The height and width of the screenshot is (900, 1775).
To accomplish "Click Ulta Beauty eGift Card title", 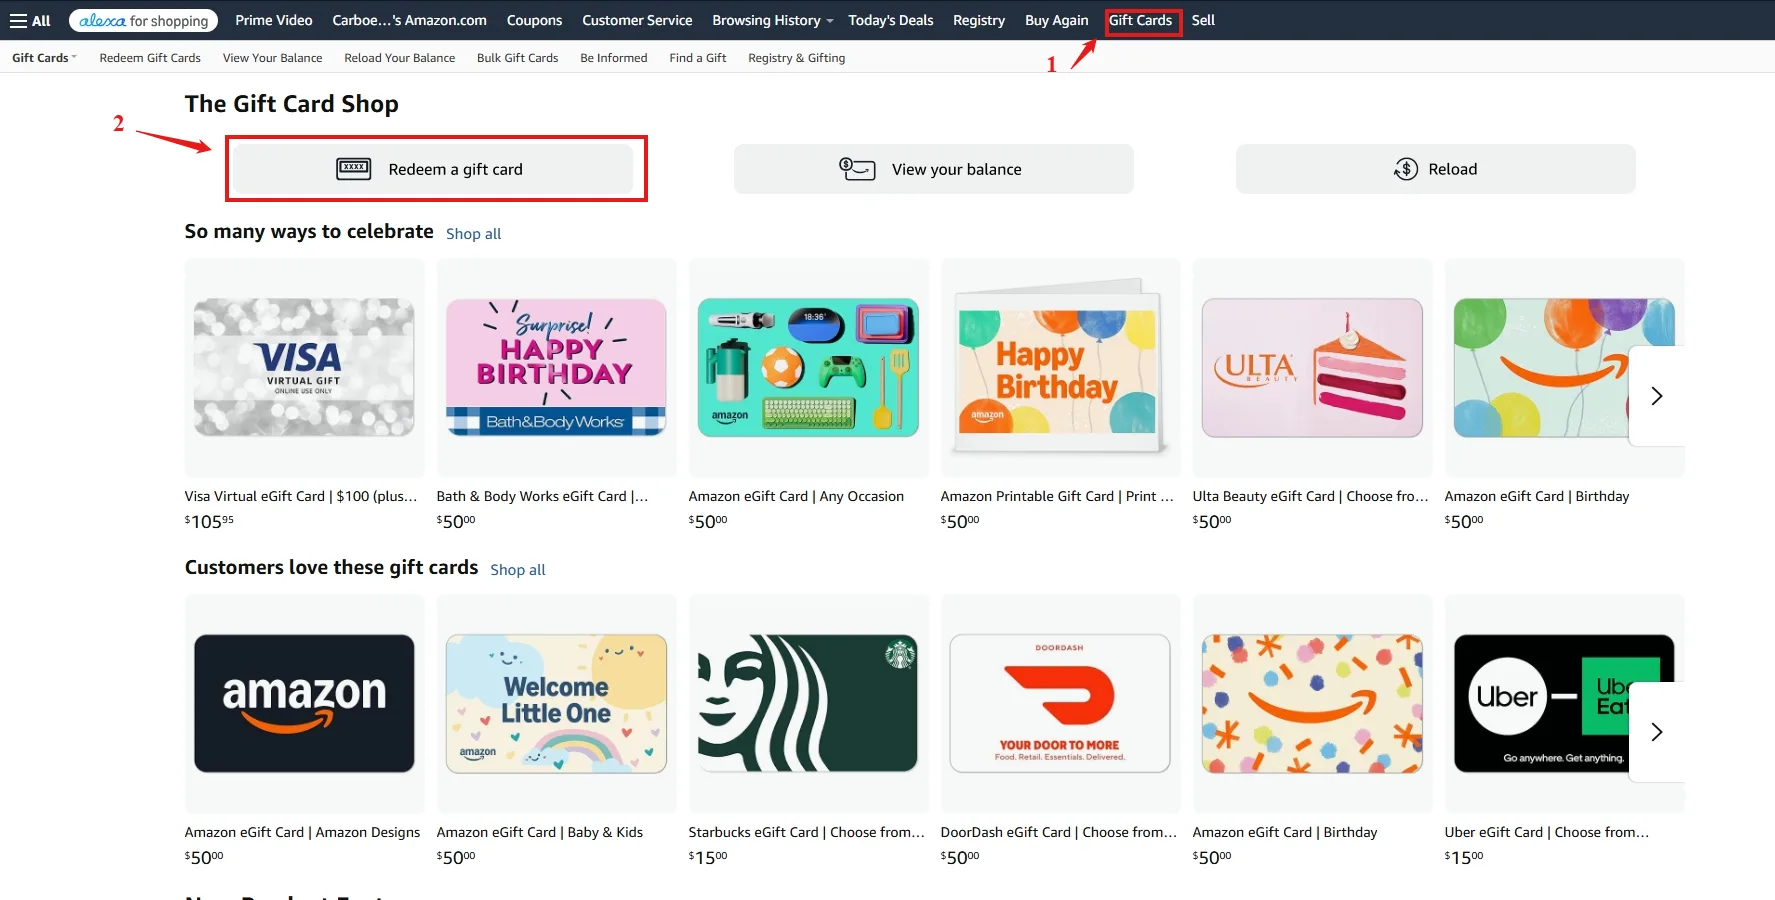I will (1310, 496).
